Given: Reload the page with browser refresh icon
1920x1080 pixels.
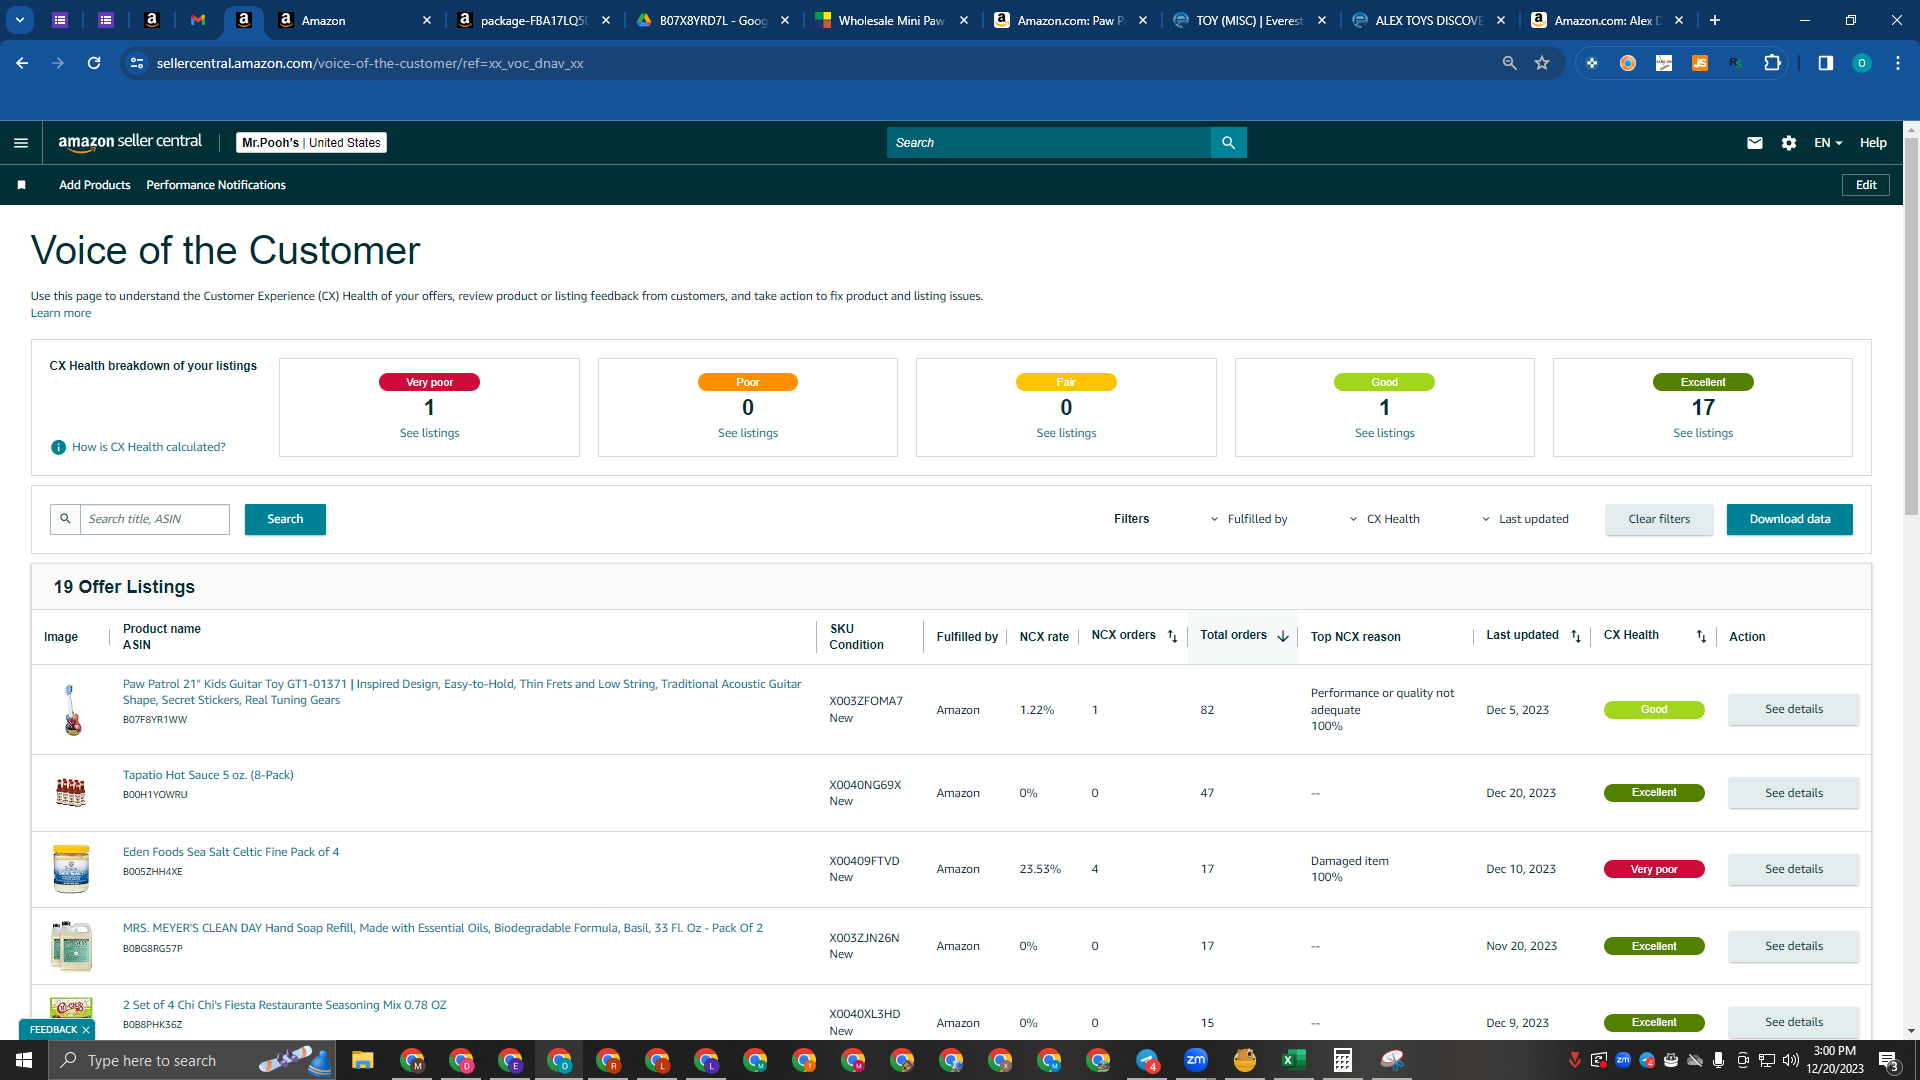Looking at the screenshot, I should 94,63.
